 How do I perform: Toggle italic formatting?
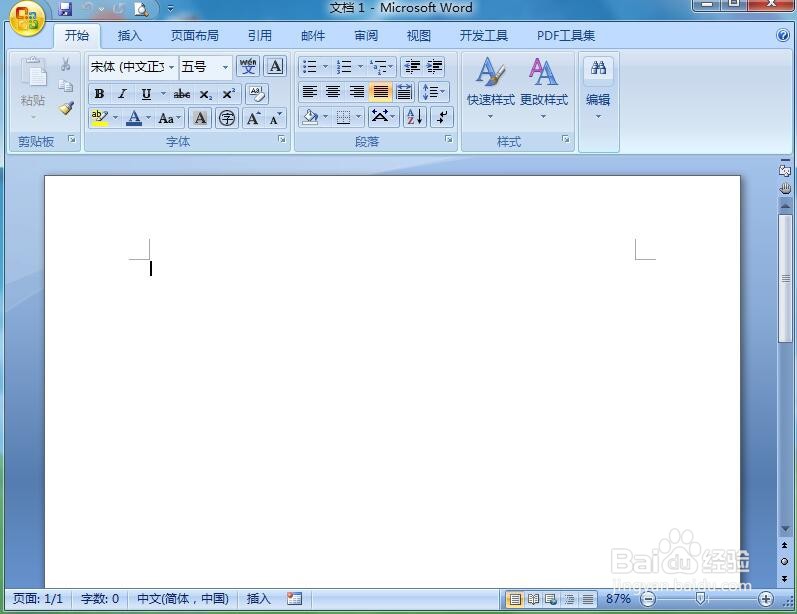click(x=122, y=94)
